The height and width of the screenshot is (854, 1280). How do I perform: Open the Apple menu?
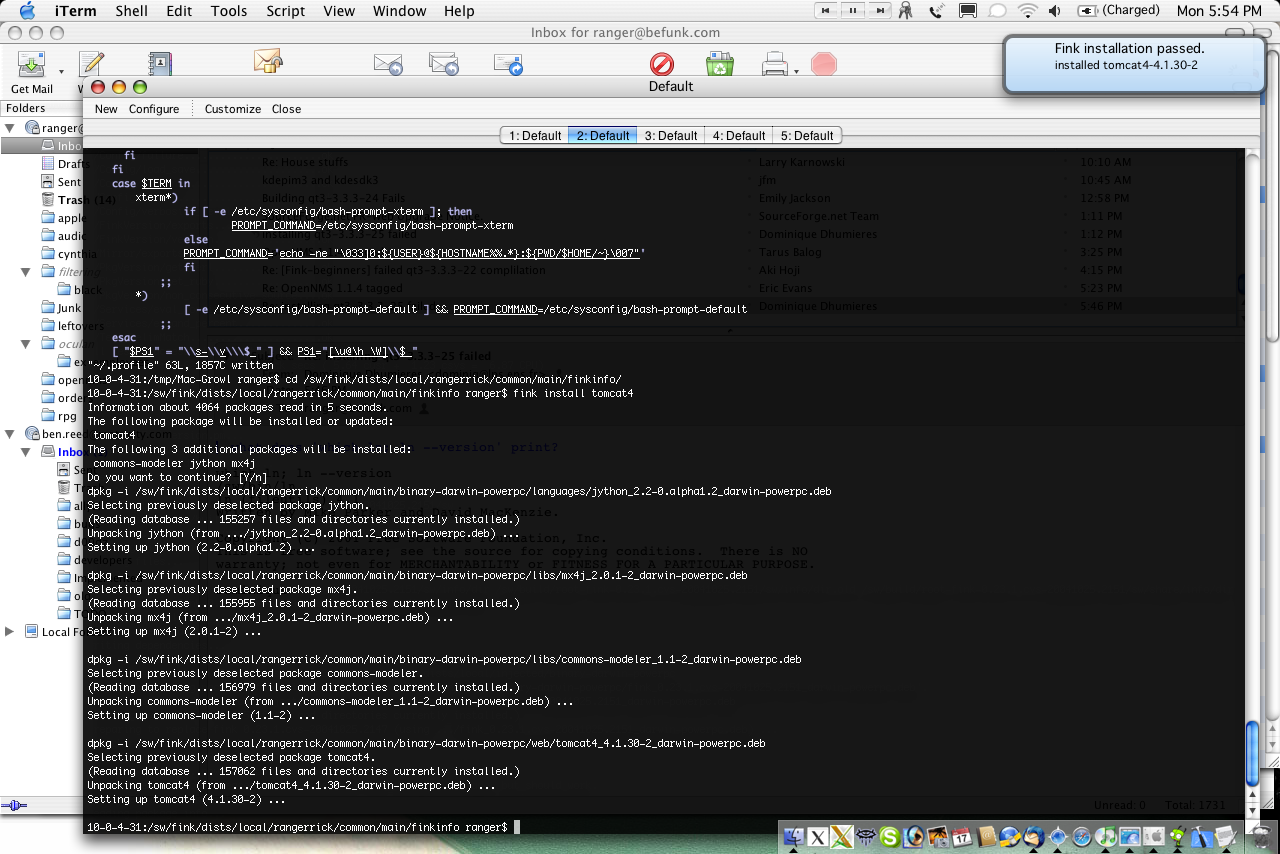pyautogui.click(x=27, y=11)
